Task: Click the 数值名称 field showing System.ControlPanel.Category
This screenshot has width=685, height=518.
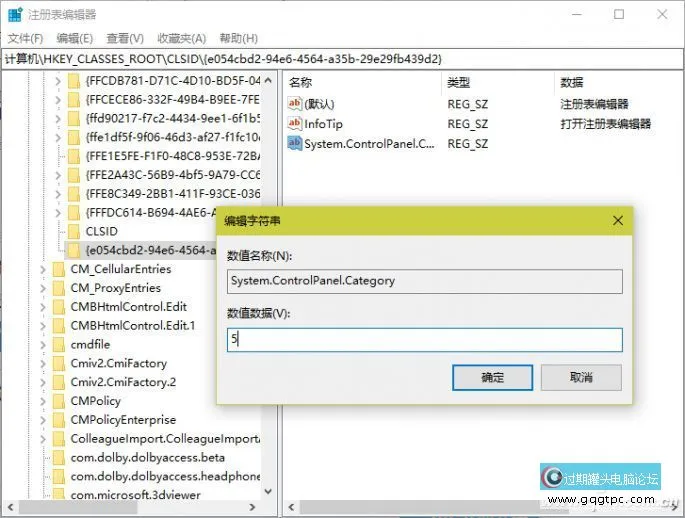Action: click(425, 281)
